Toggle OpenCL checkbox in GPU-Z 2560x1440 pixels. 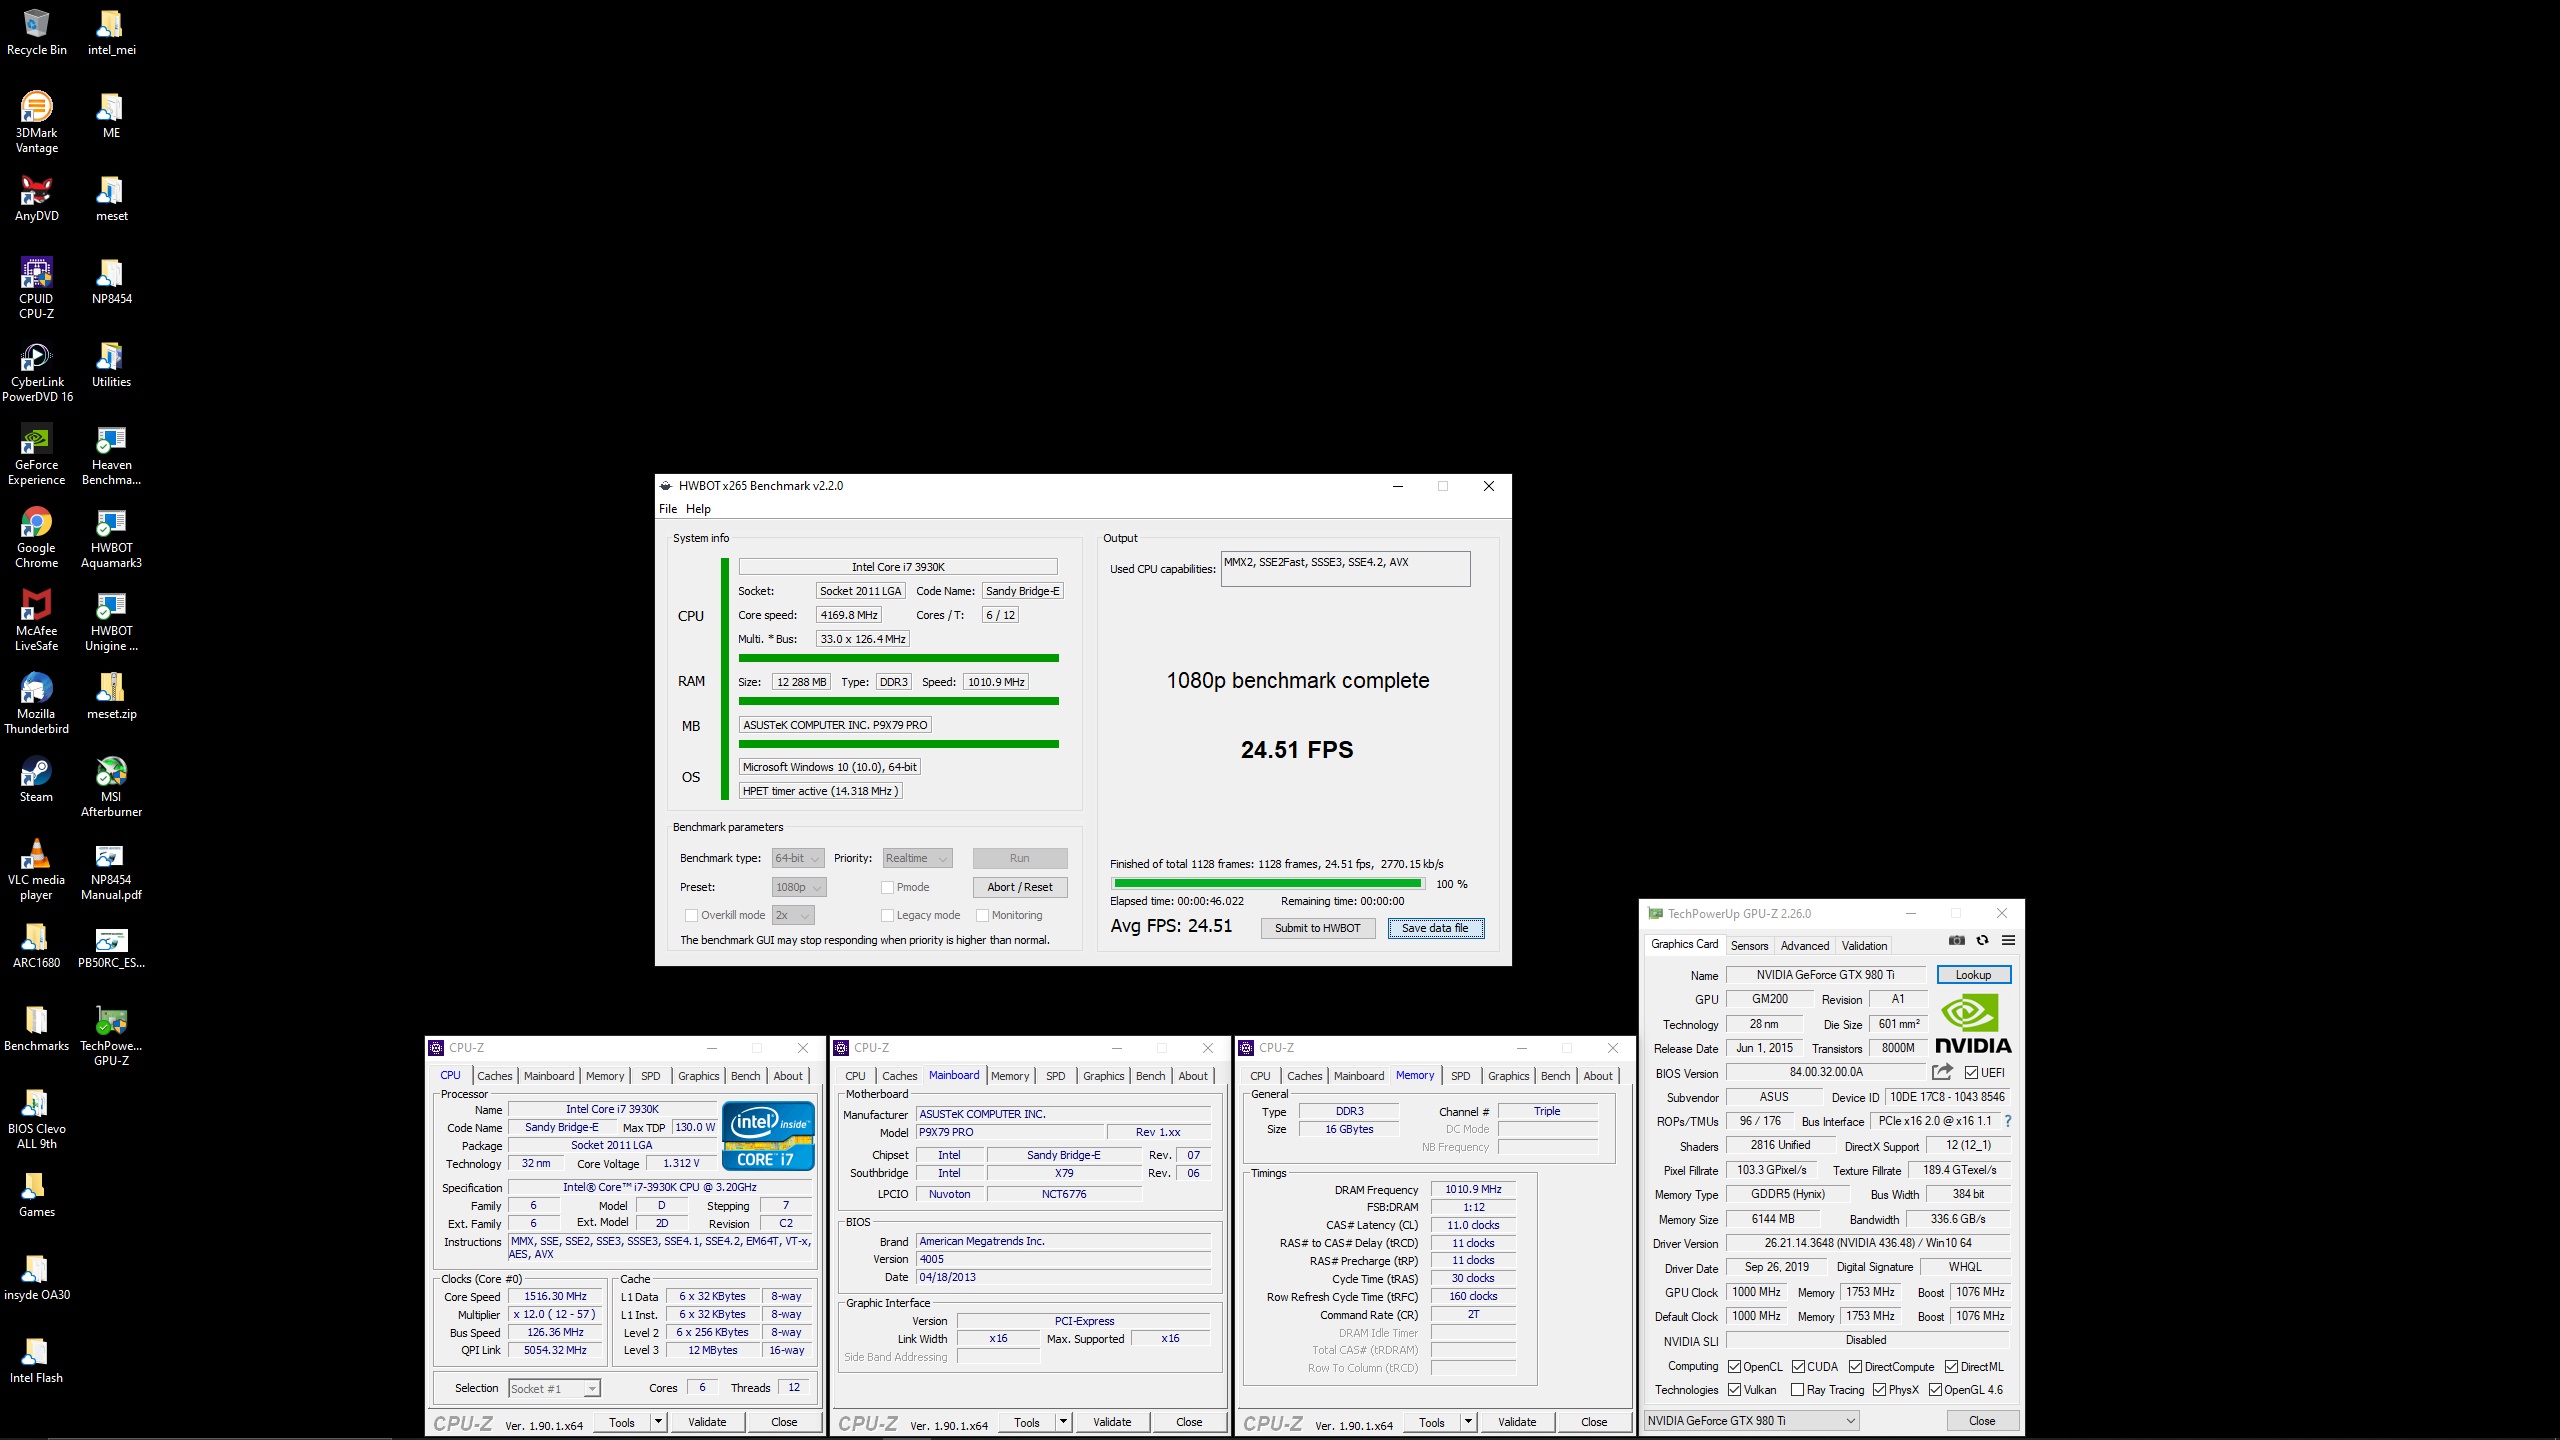[x=1734, y=1367]
